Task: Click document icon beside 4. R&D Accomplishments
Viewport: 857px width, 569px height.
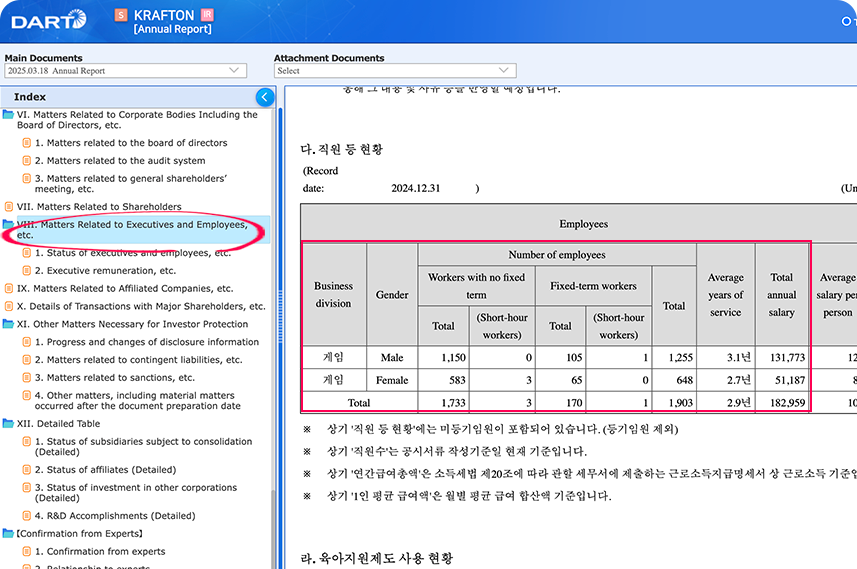Action: tap(26, 515)
